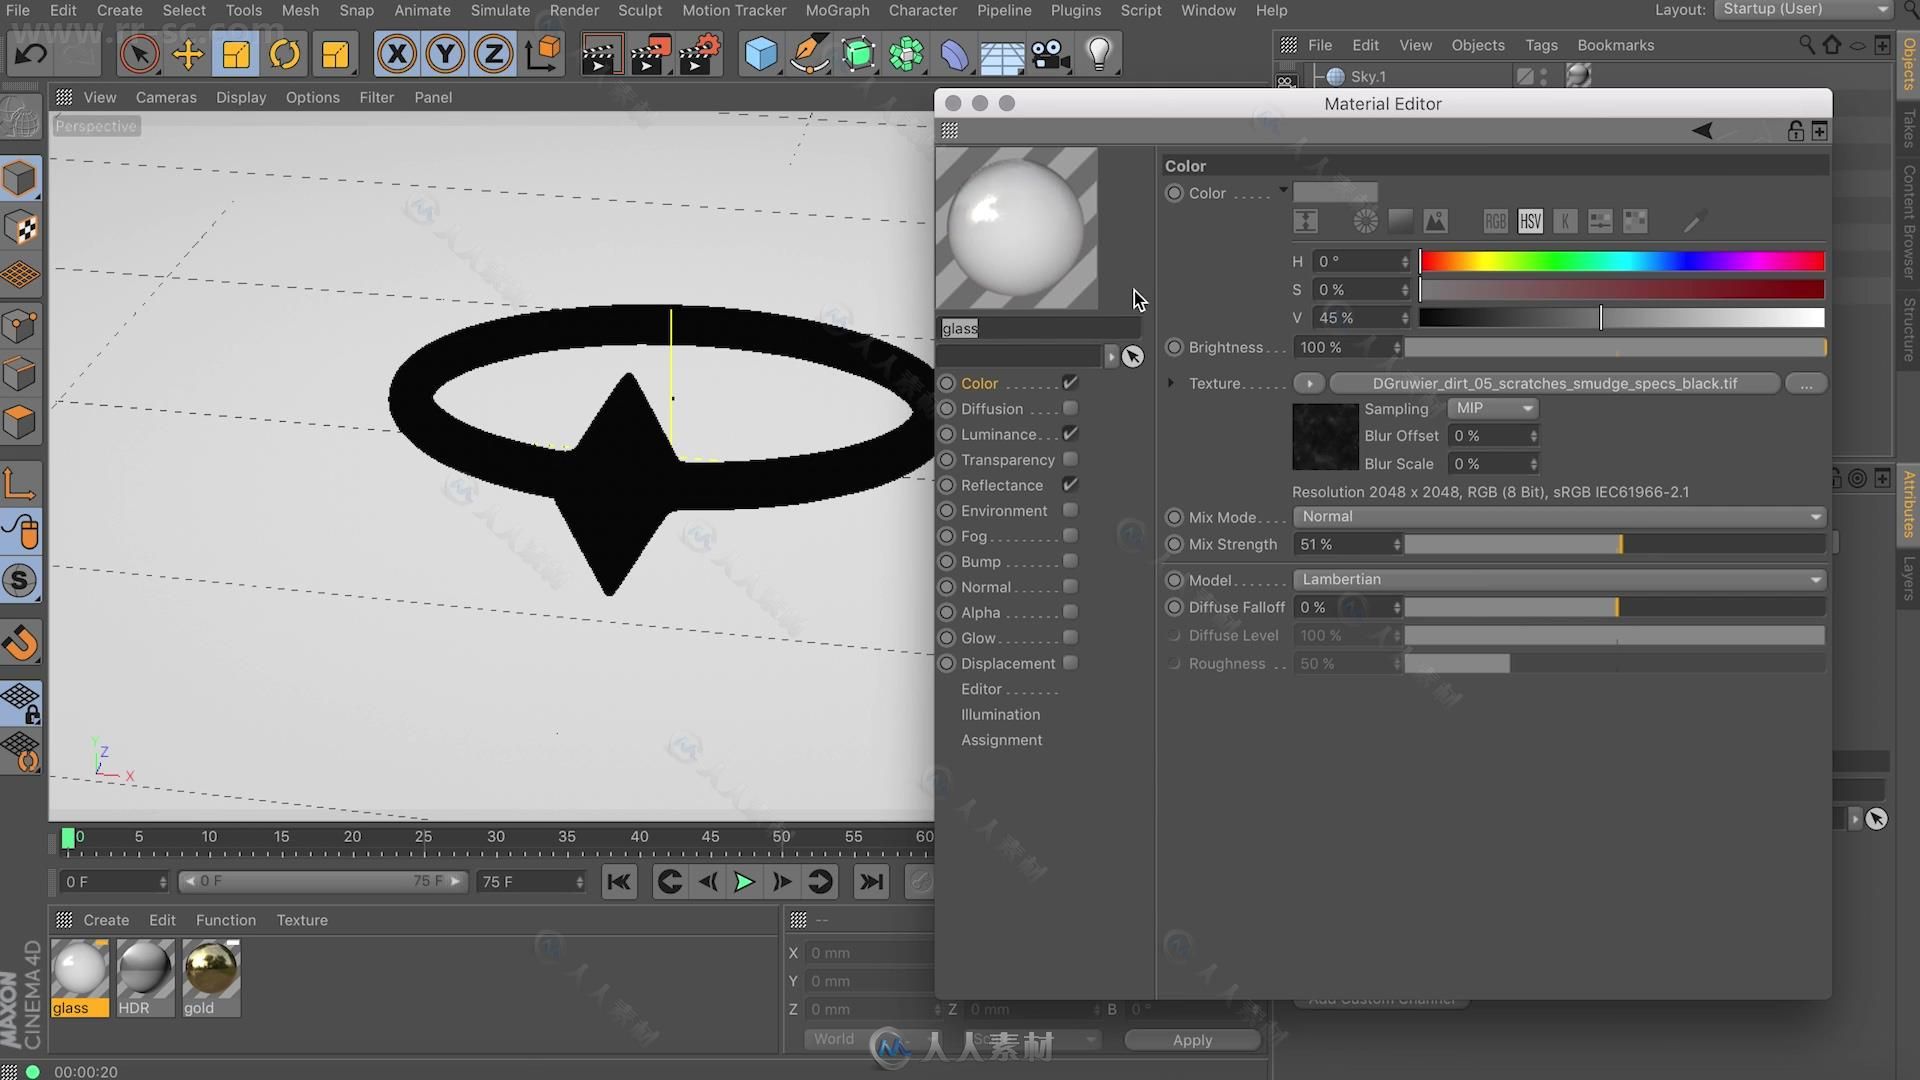Open the Illumination settings page
The height and width of the screenshot is (1080, 1920).
click(x=1000, y=714)
